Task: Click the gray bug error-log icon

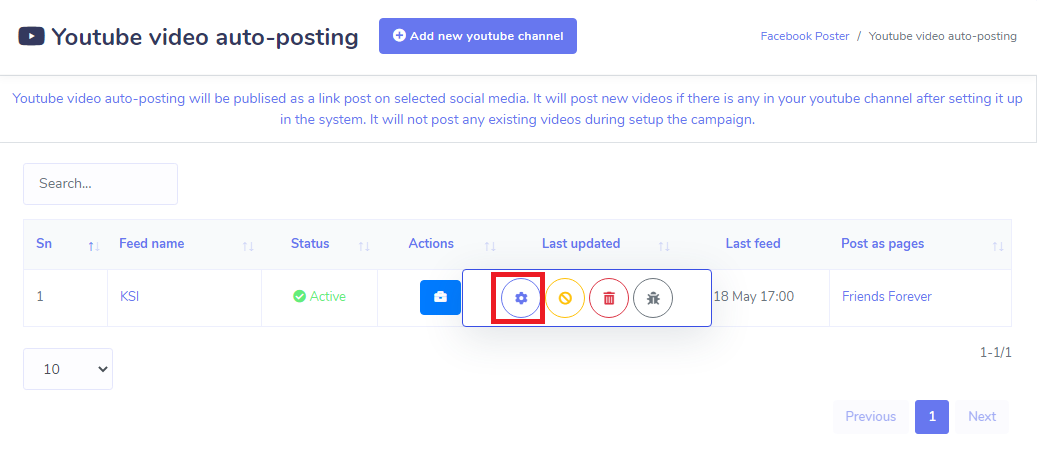Action: 653,298
